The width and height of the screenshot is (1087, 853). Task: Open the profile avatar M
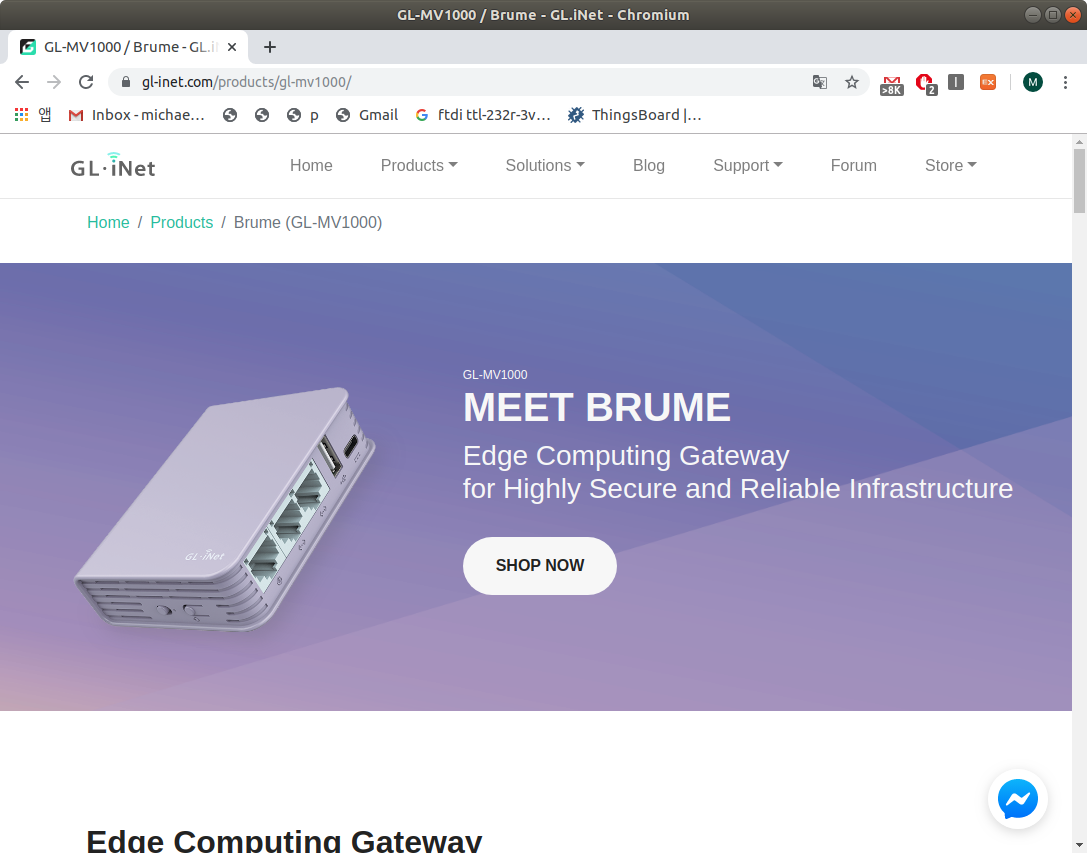coord(1033,83)
